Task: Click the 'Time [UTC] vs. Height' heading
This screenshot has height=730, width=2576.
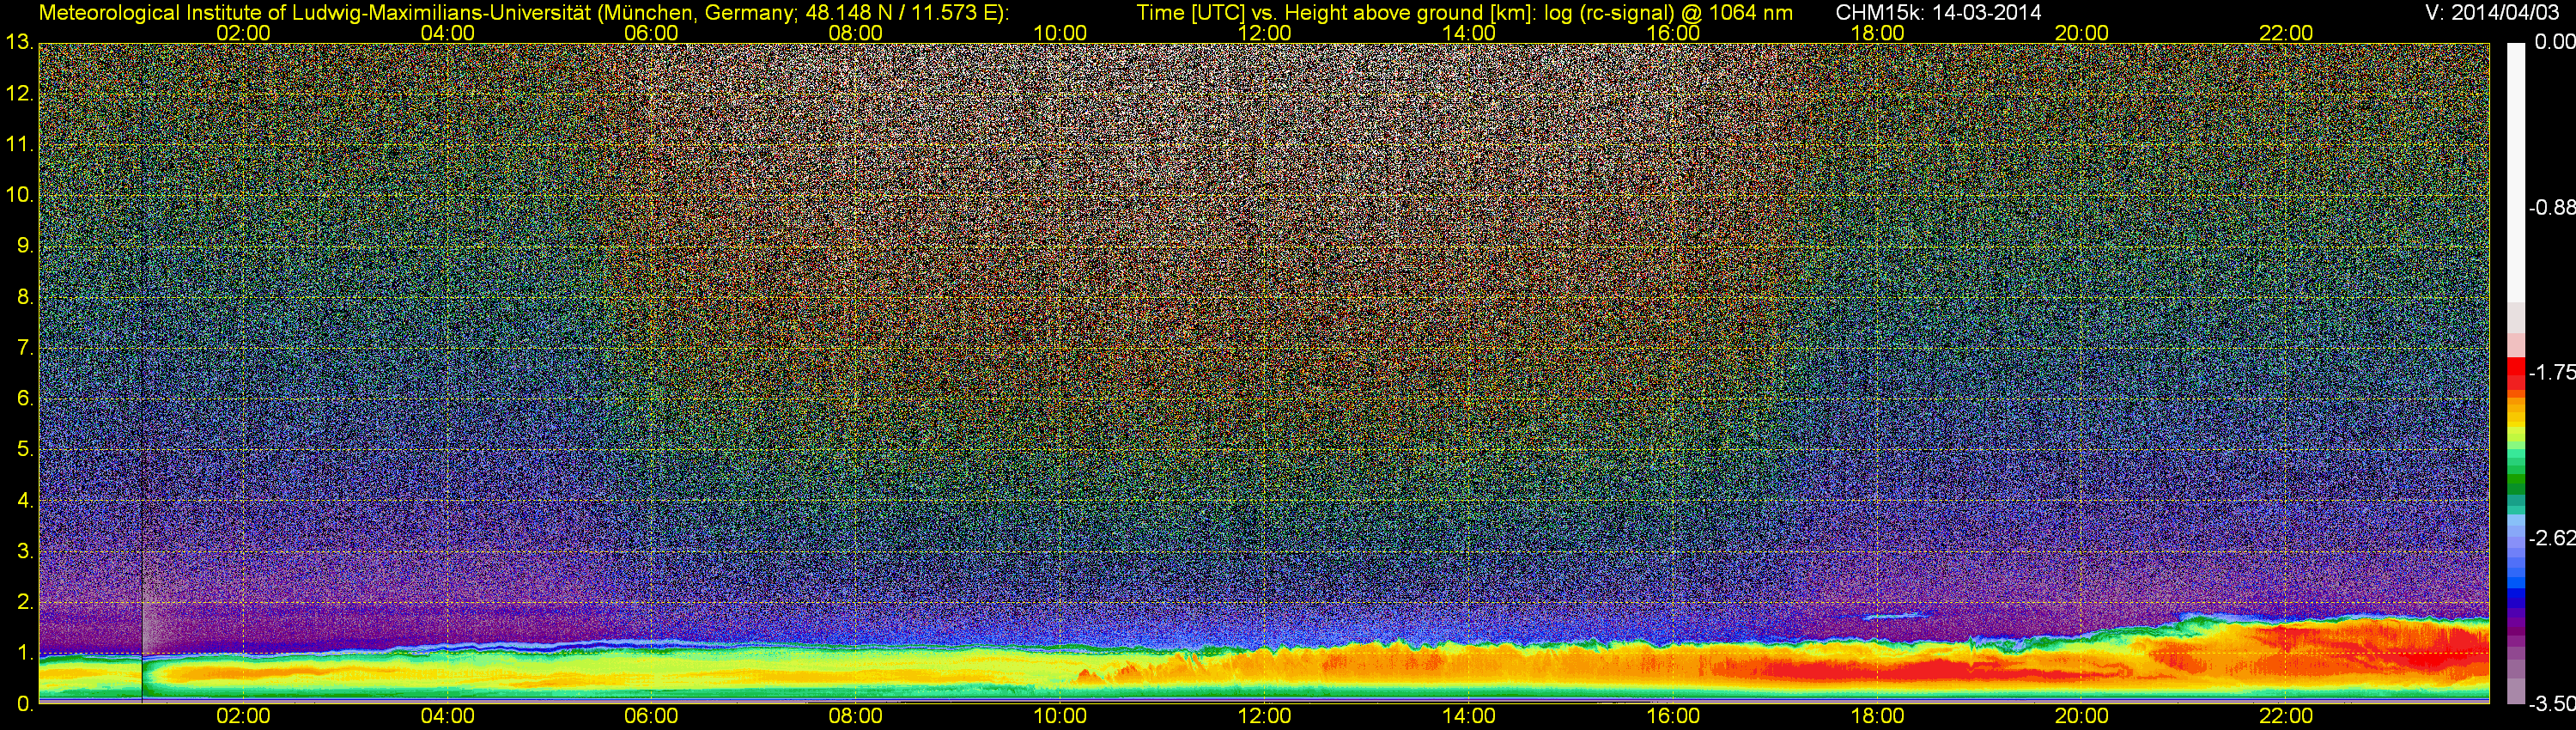Action: [1464, 13]
